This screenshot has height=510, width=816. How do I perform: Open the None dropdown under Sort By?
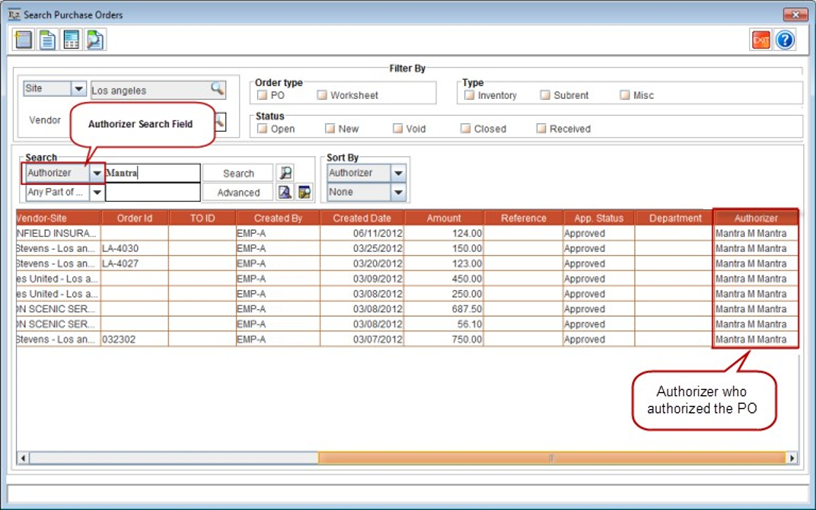398,192
